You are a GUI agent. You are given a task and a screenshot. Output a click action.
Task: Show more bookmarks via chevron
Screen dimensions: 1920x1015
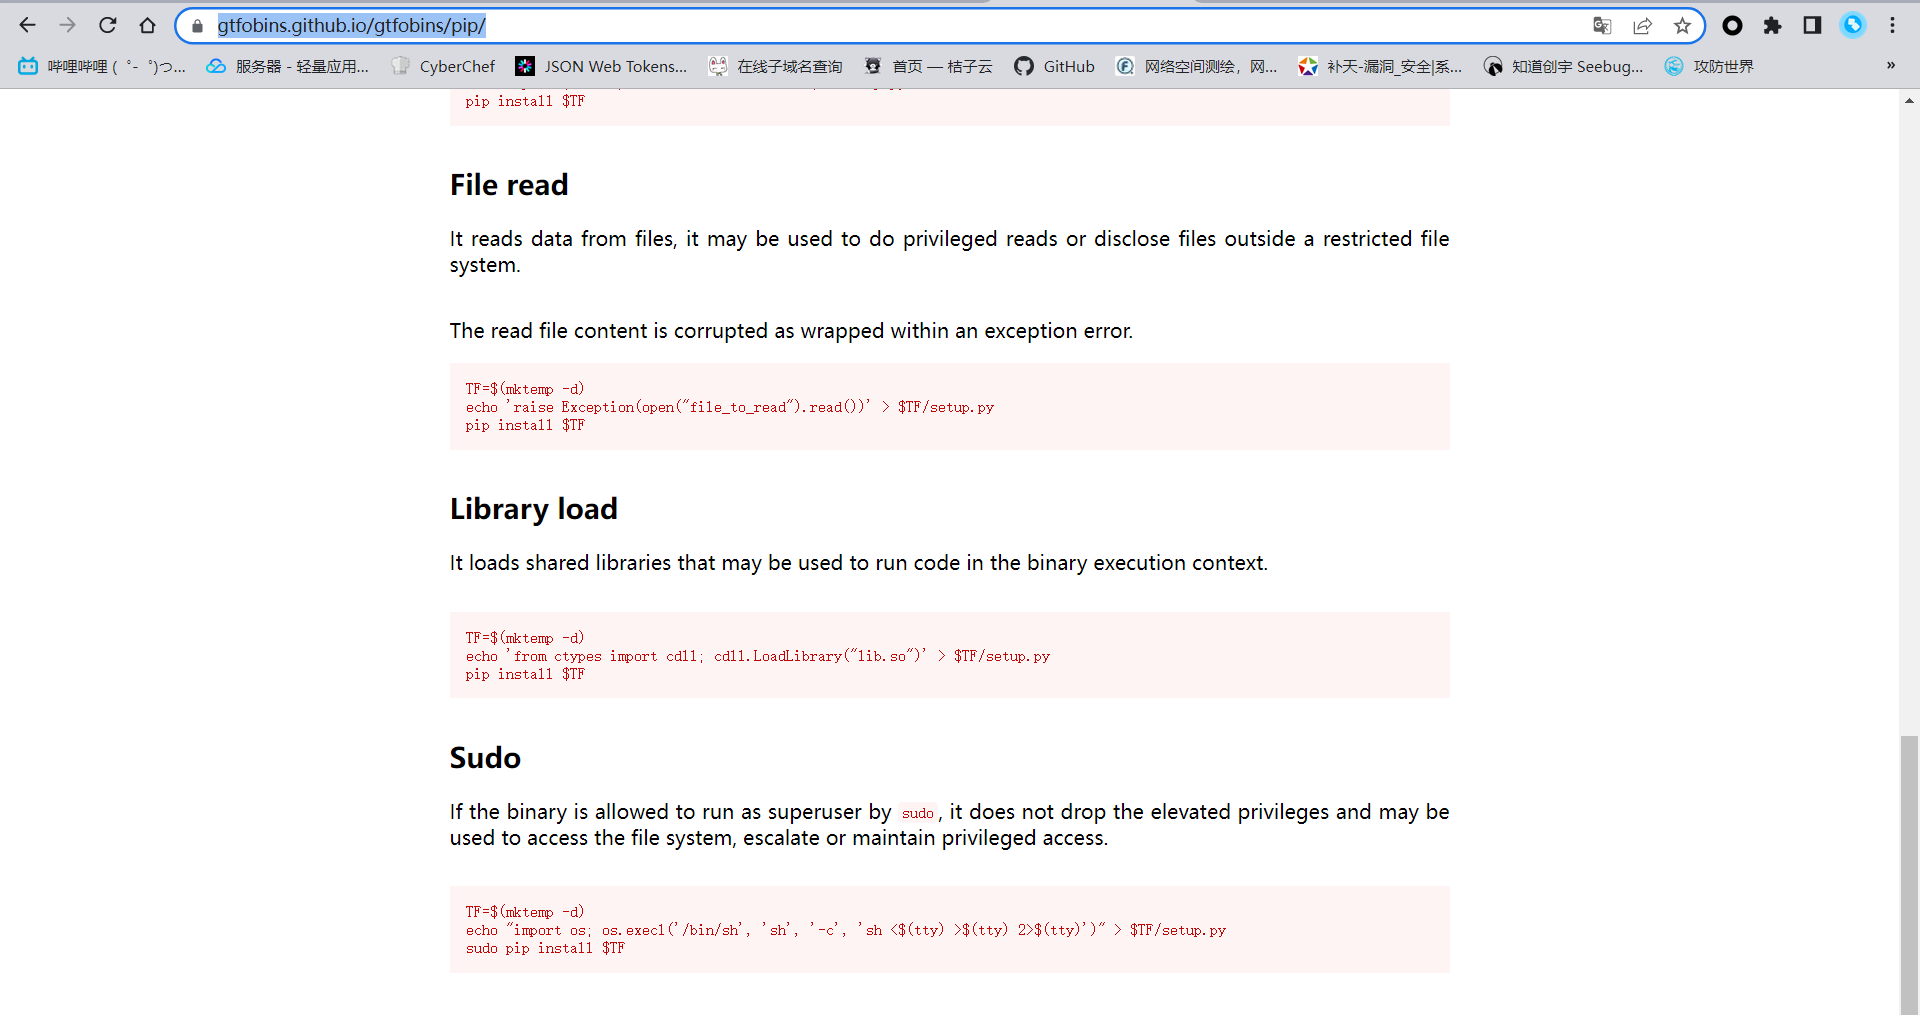(x=1890, y=66)
